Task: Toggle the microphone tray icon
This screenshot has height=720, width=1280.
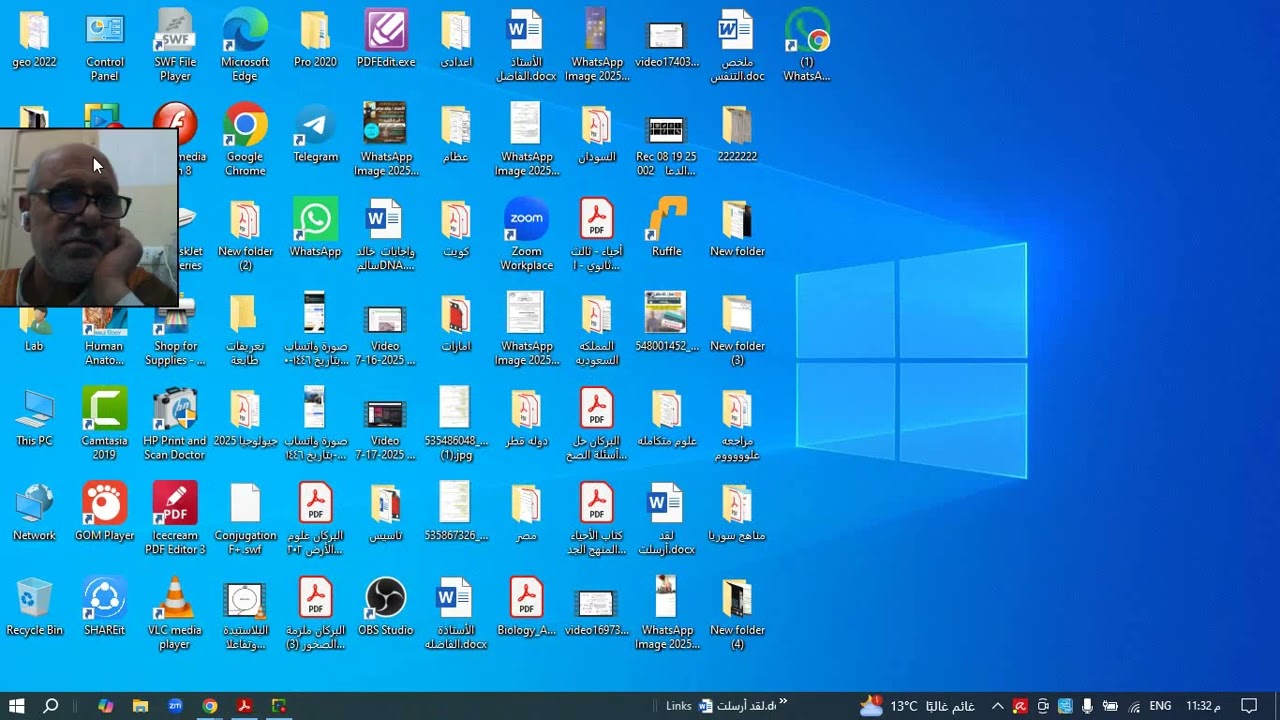Action: click(1087, 706)
